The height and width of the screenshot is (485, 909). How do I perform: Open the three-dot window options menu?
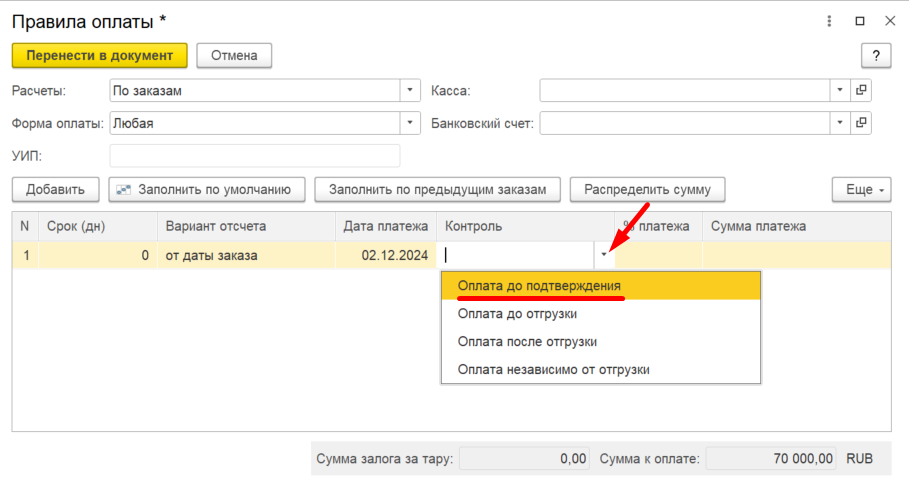coord(829,21)
